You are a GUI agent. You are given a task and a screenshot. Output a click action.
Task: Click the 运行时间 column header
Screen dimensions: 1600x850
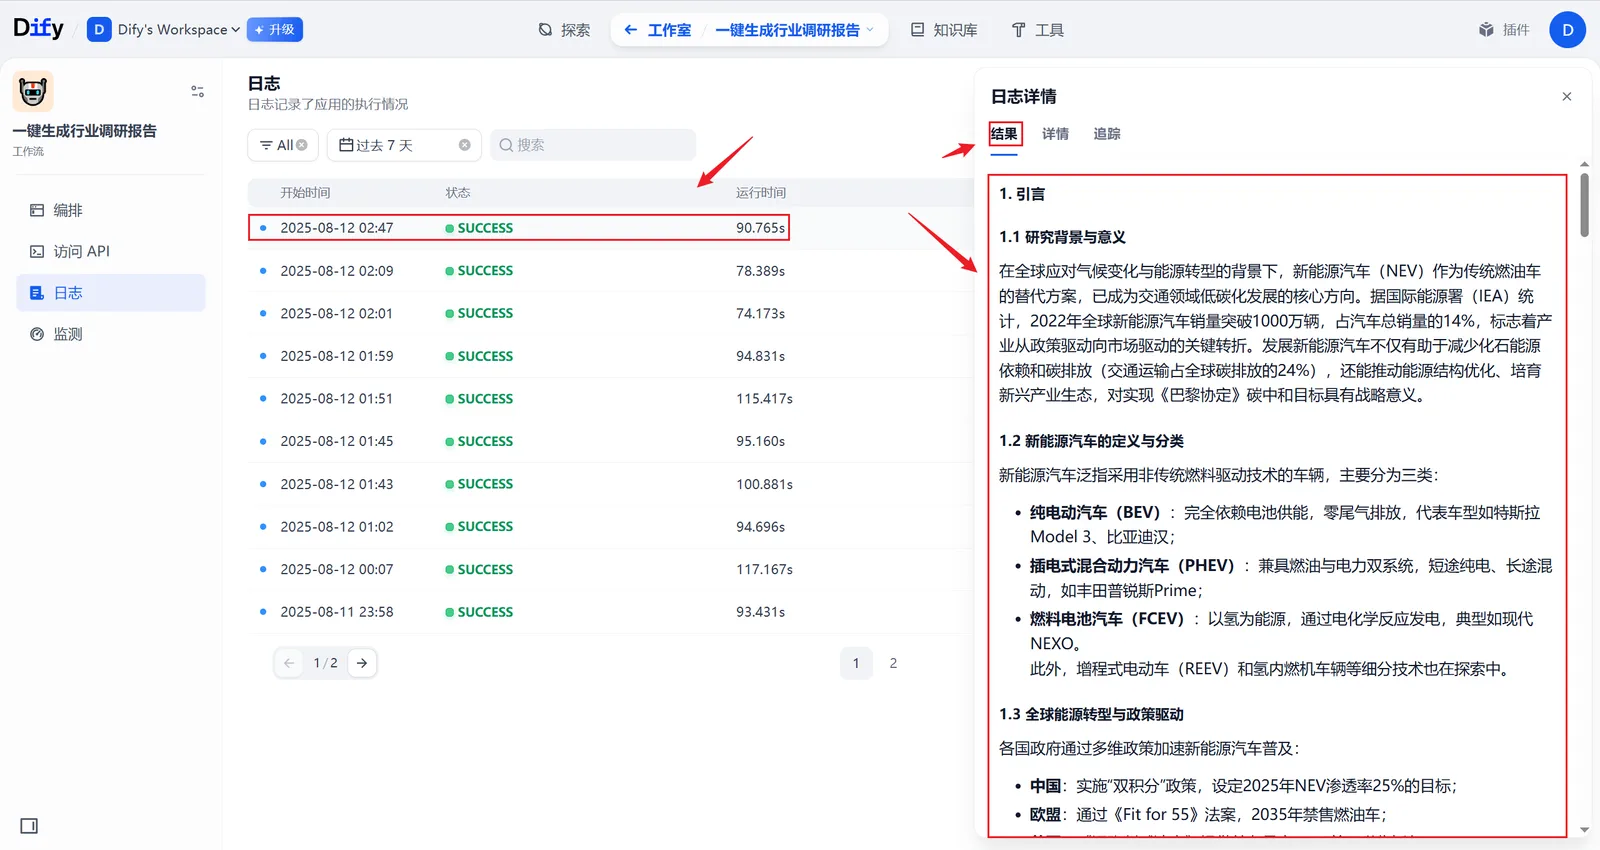pos(761,193)
